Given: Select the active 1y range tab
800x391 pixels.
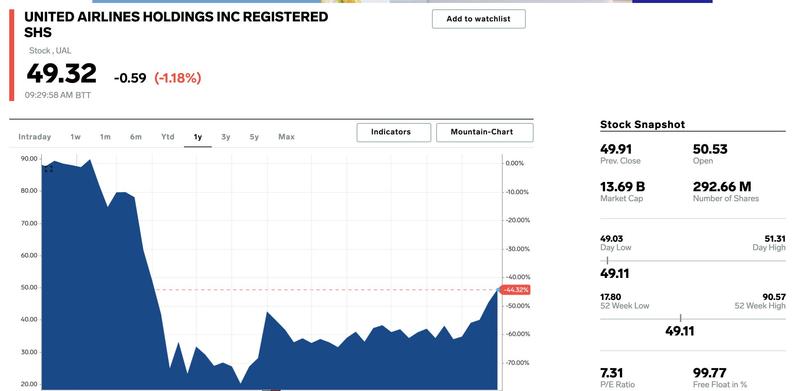Looking at the screenshot, I should (x=198, y=137).
